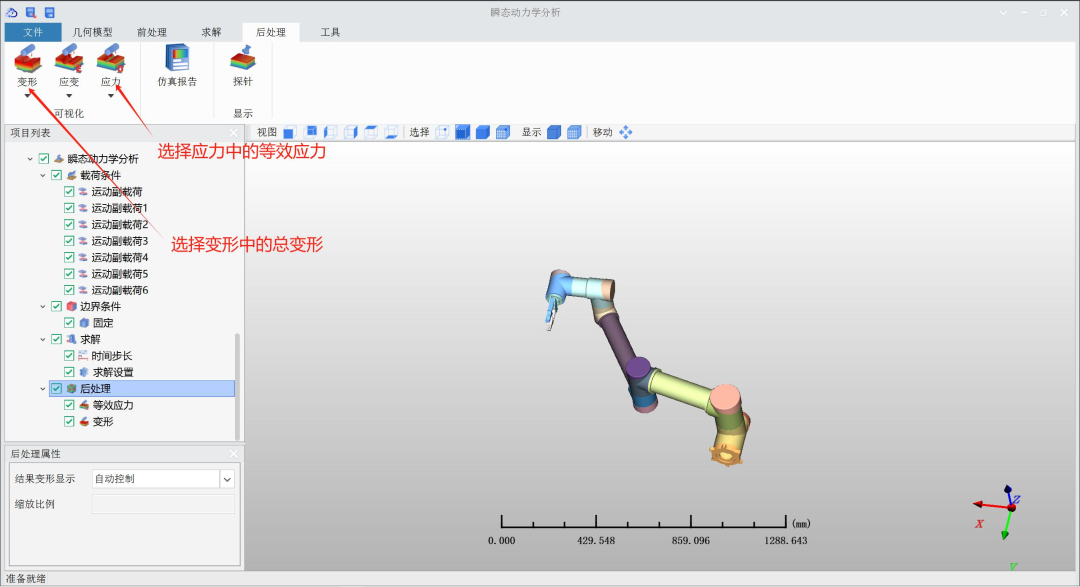Collapse the 瞬态动力学分析 tree node
Image resolution: width=1080 pixels, height=587 pixels.
pos(30,159)
